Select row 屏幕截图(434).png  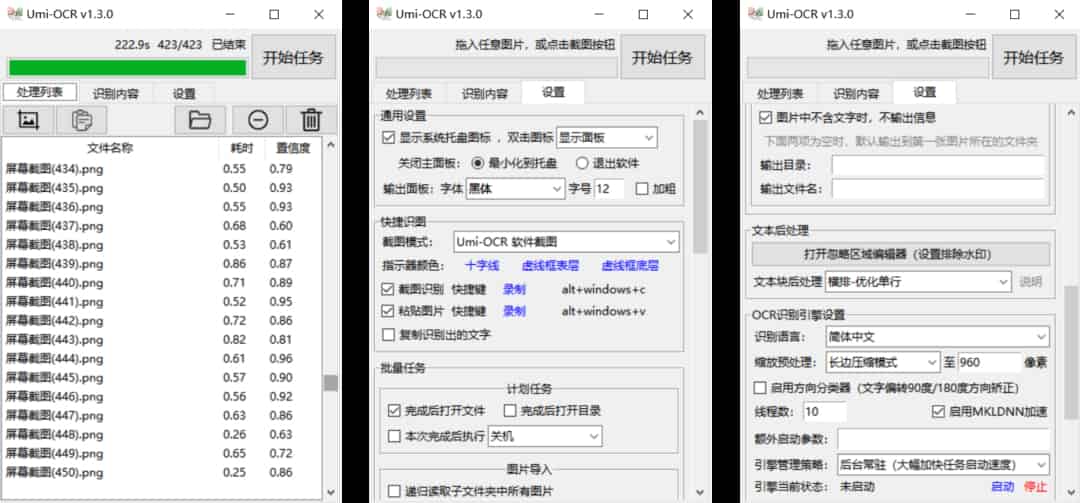[163, 169]
